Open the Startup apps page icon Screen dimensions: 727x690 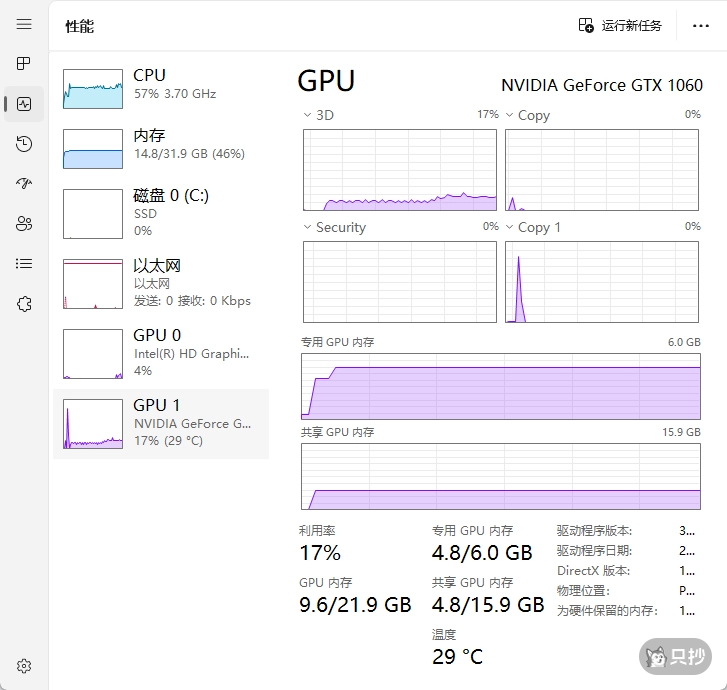tap(24, 184)
